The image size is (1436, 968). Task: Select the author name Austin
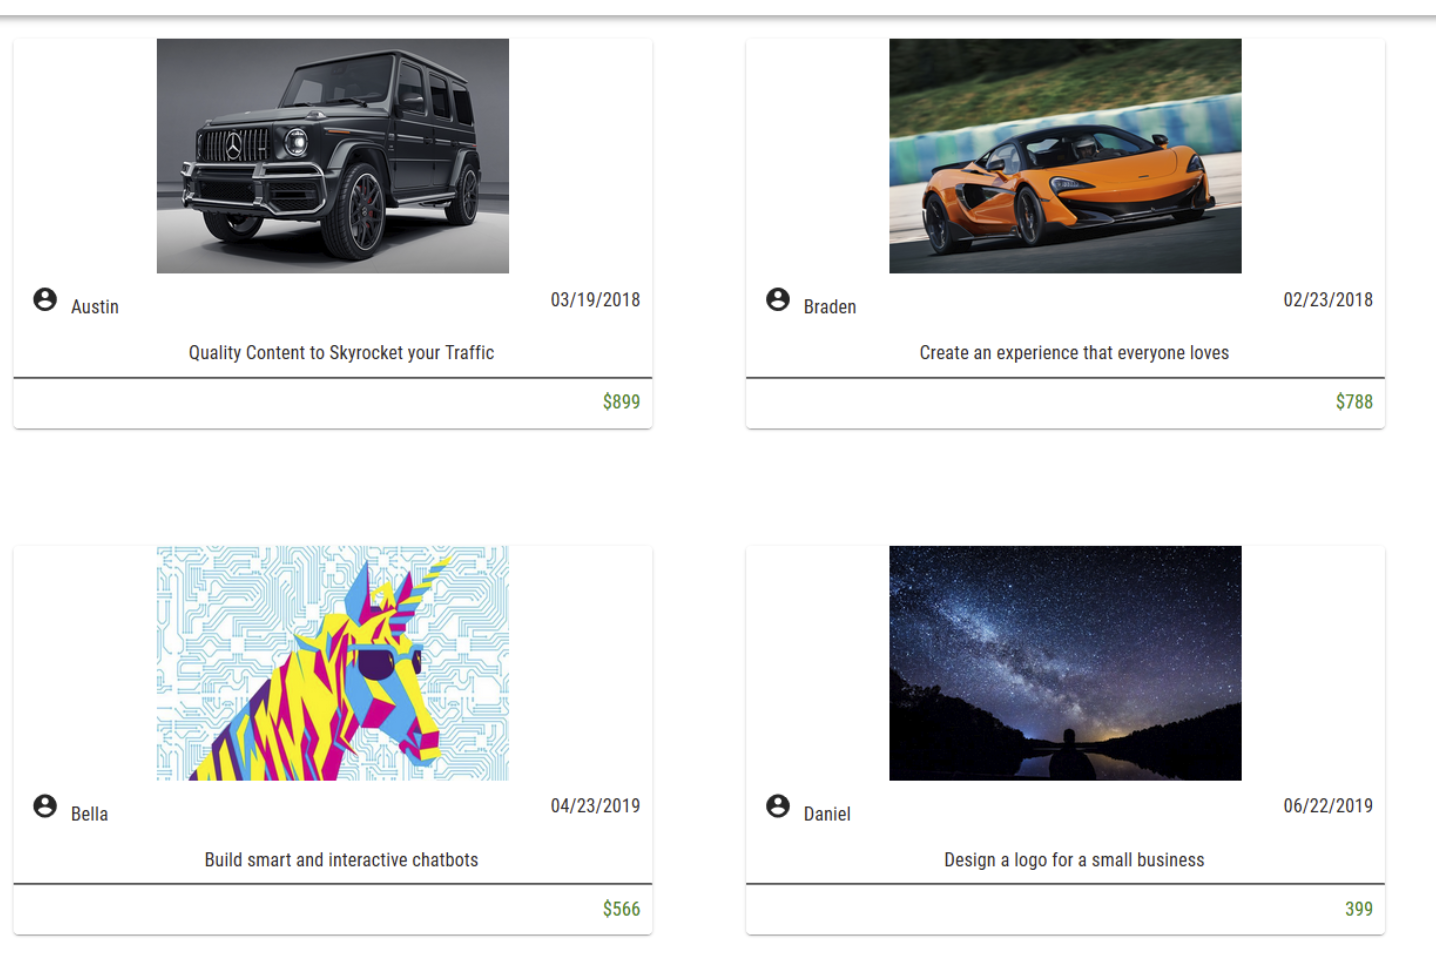click(x=95, y=307)
